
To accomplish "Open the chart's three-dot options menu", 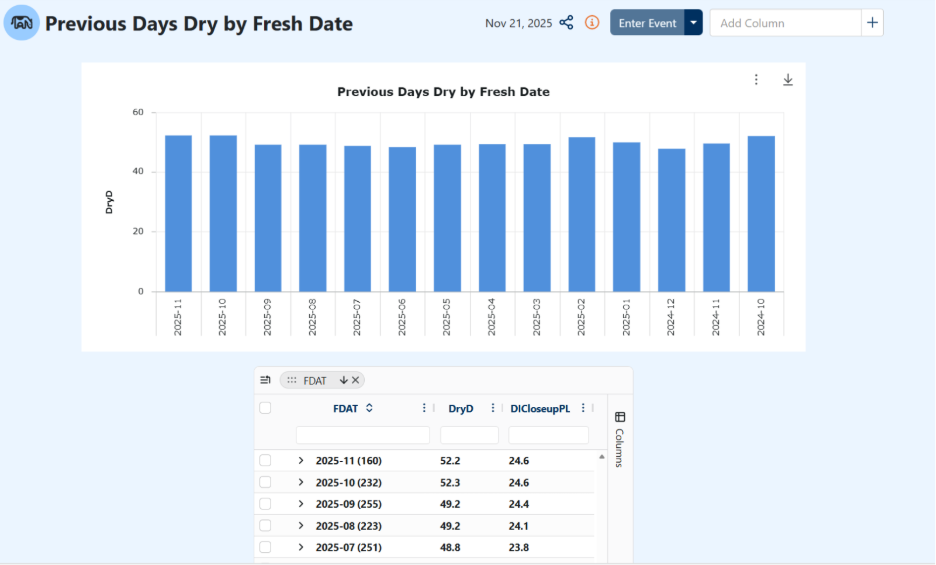I will point(756,80).
